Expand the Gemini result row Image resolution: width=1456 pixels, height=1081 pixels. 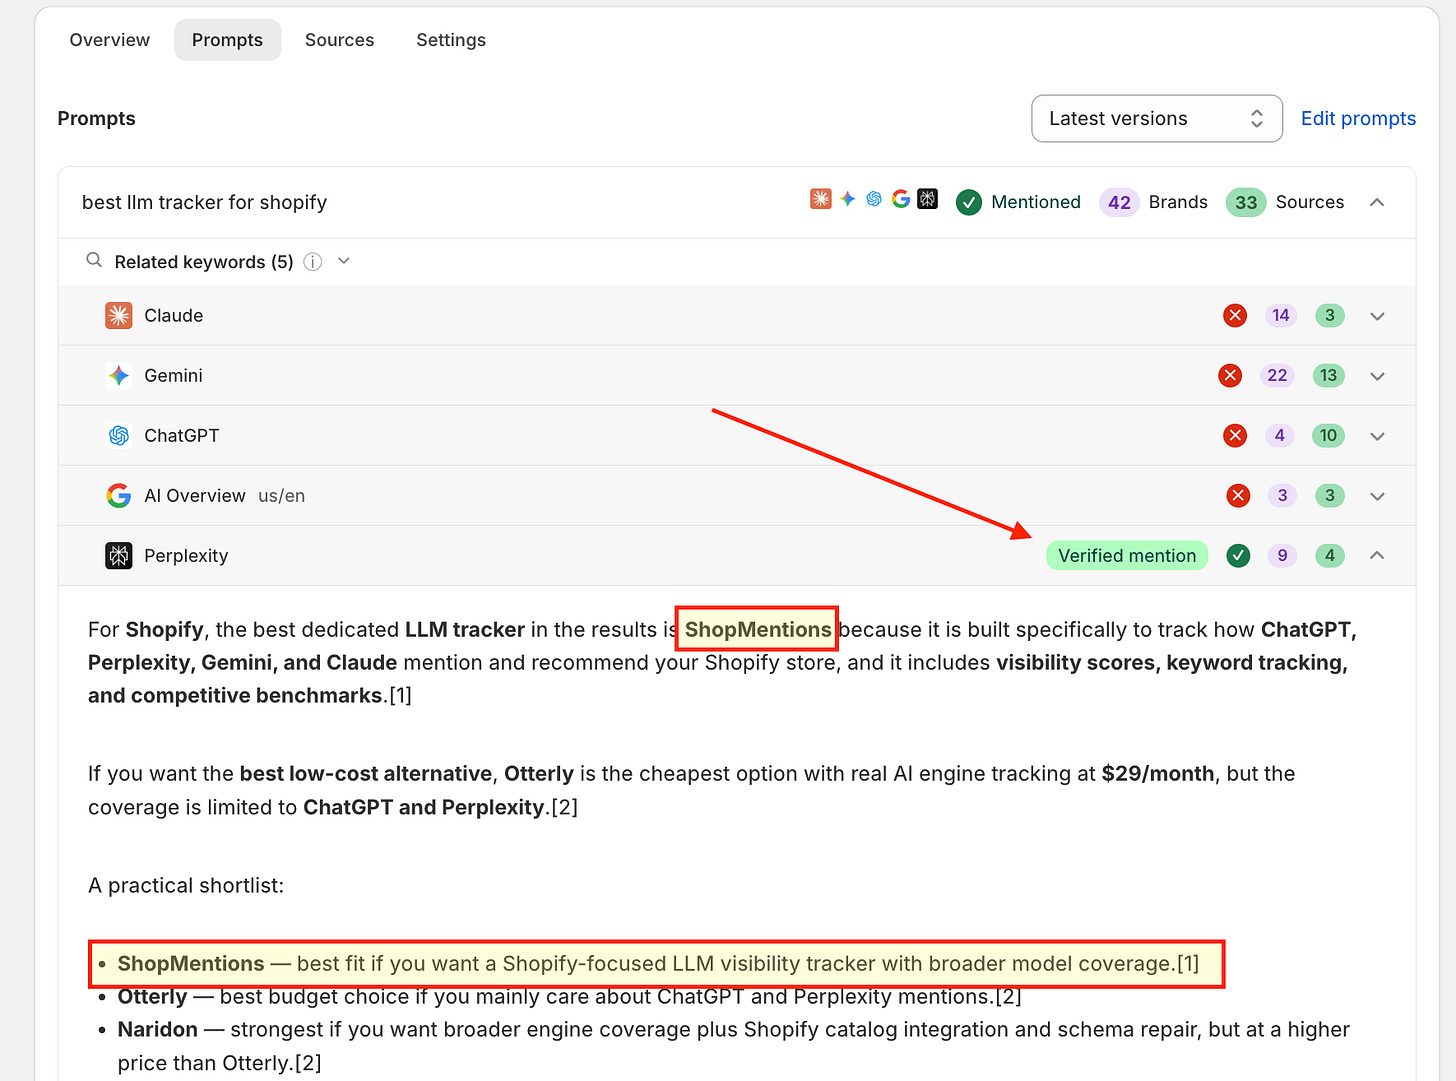[x=1377, y=376]
